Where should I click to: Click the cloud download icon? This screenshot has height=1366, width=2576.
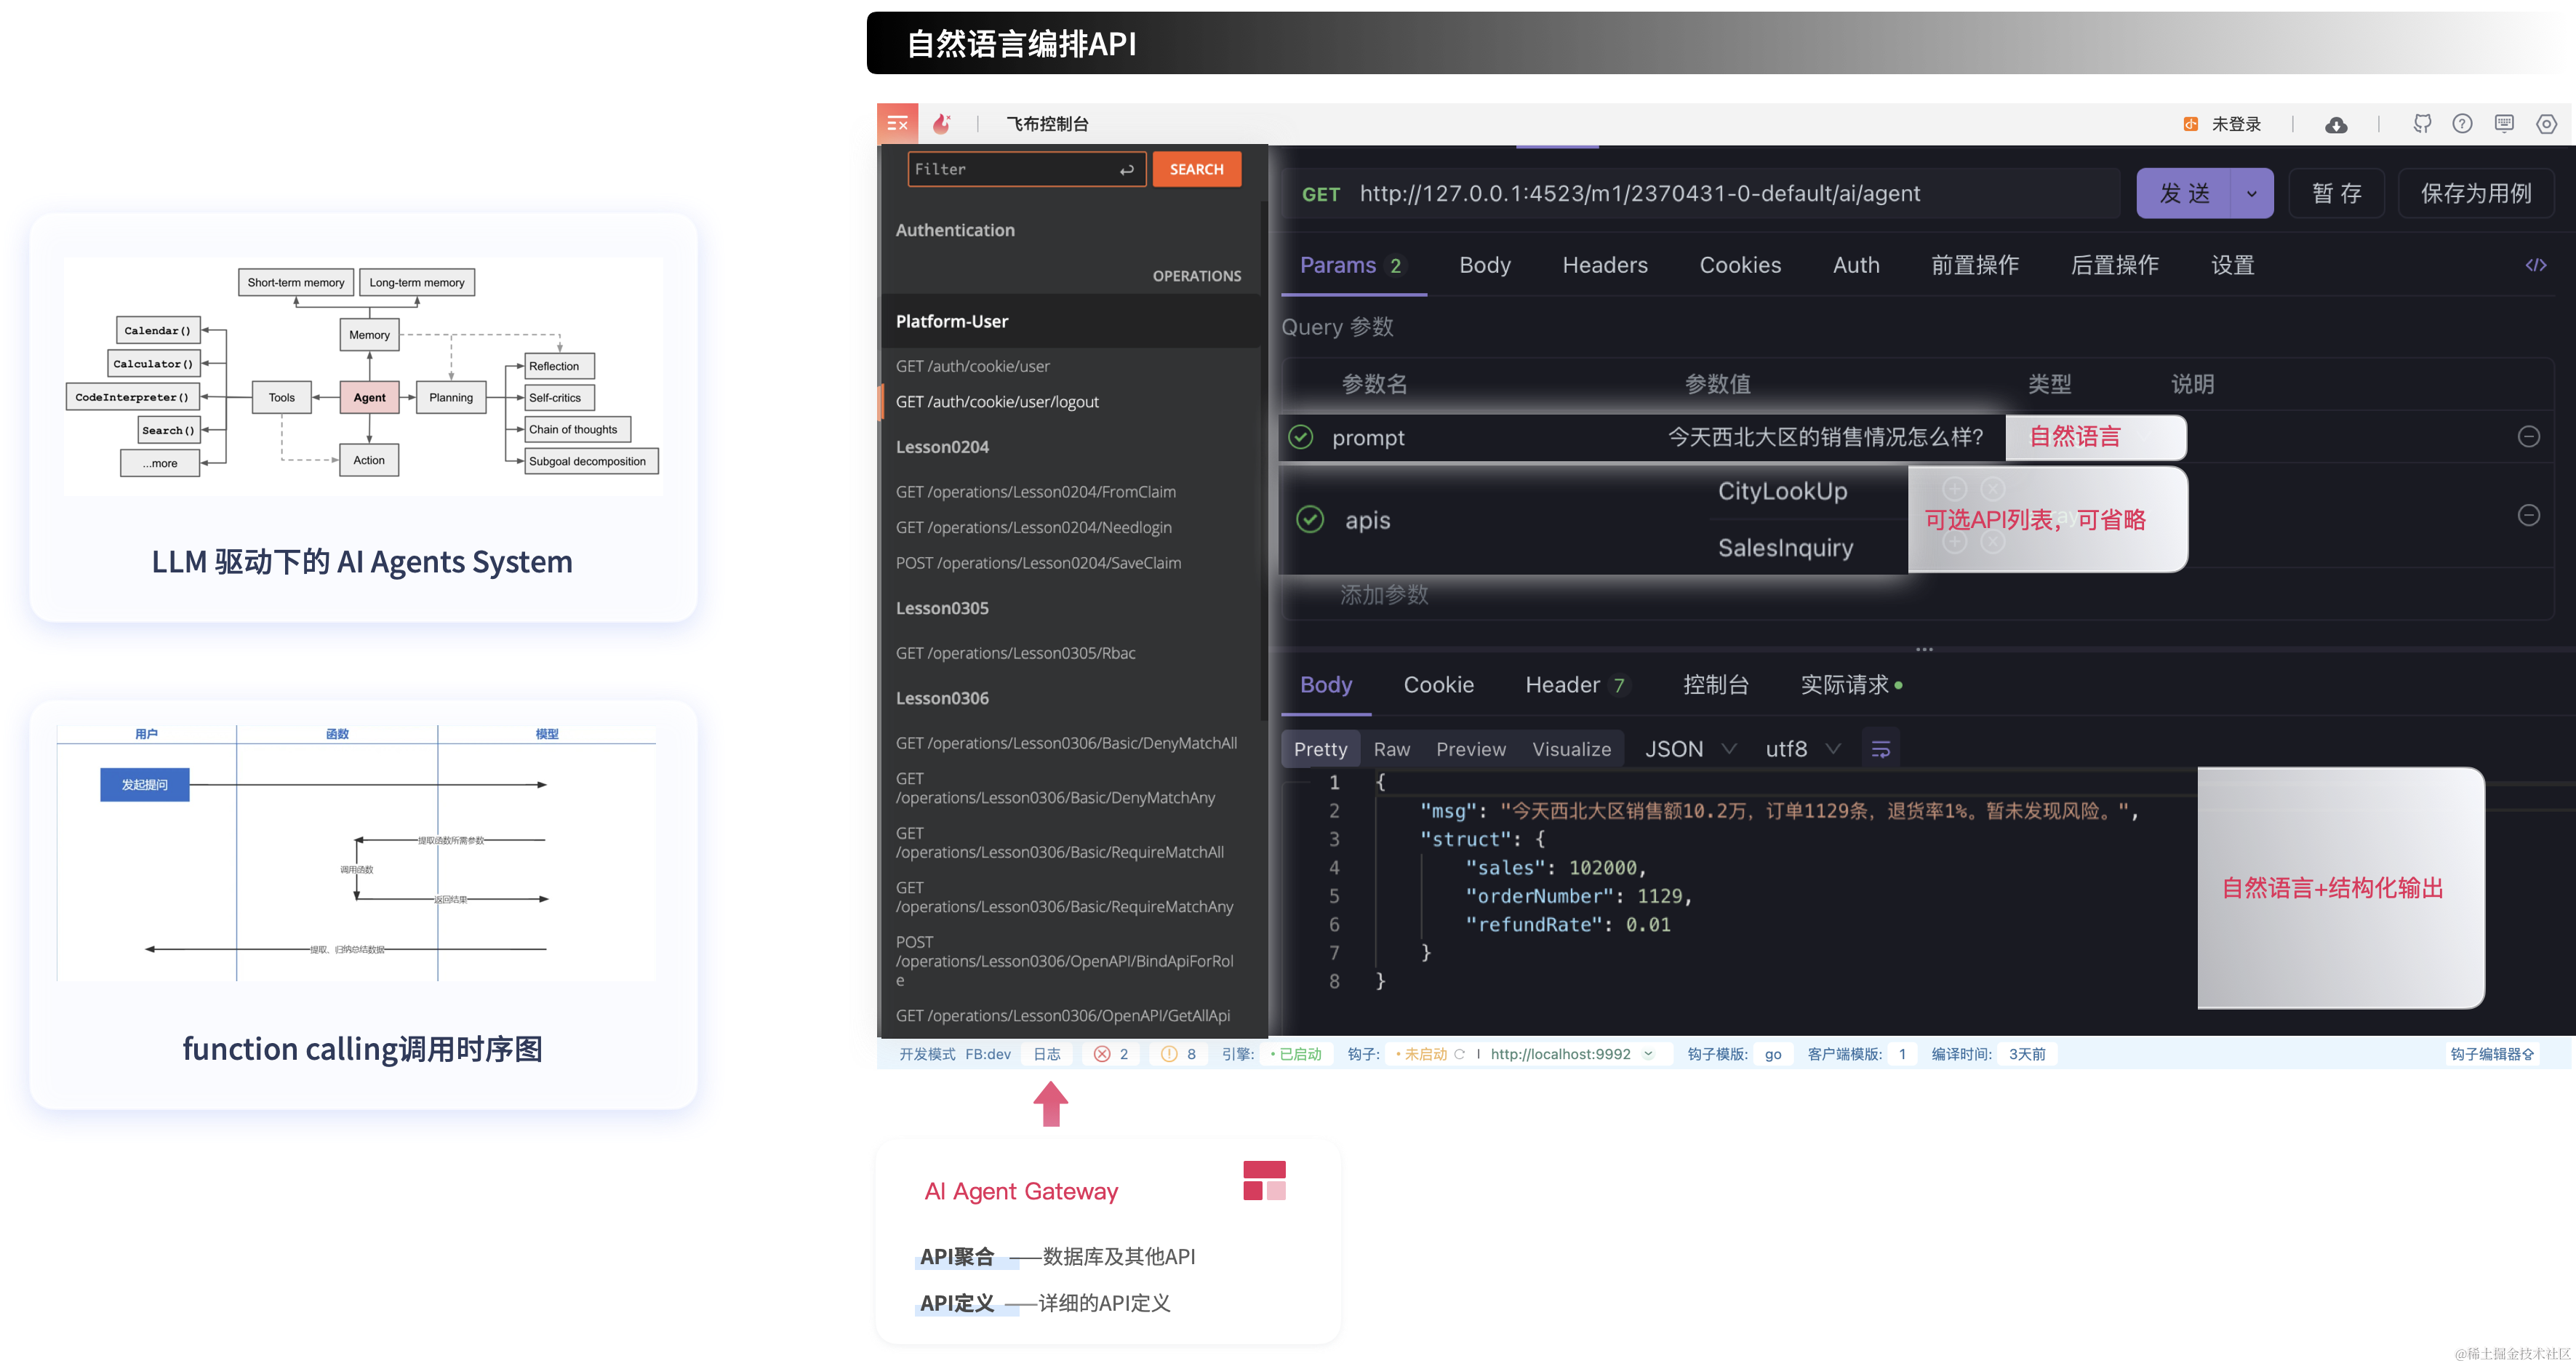click(2337, 123)
